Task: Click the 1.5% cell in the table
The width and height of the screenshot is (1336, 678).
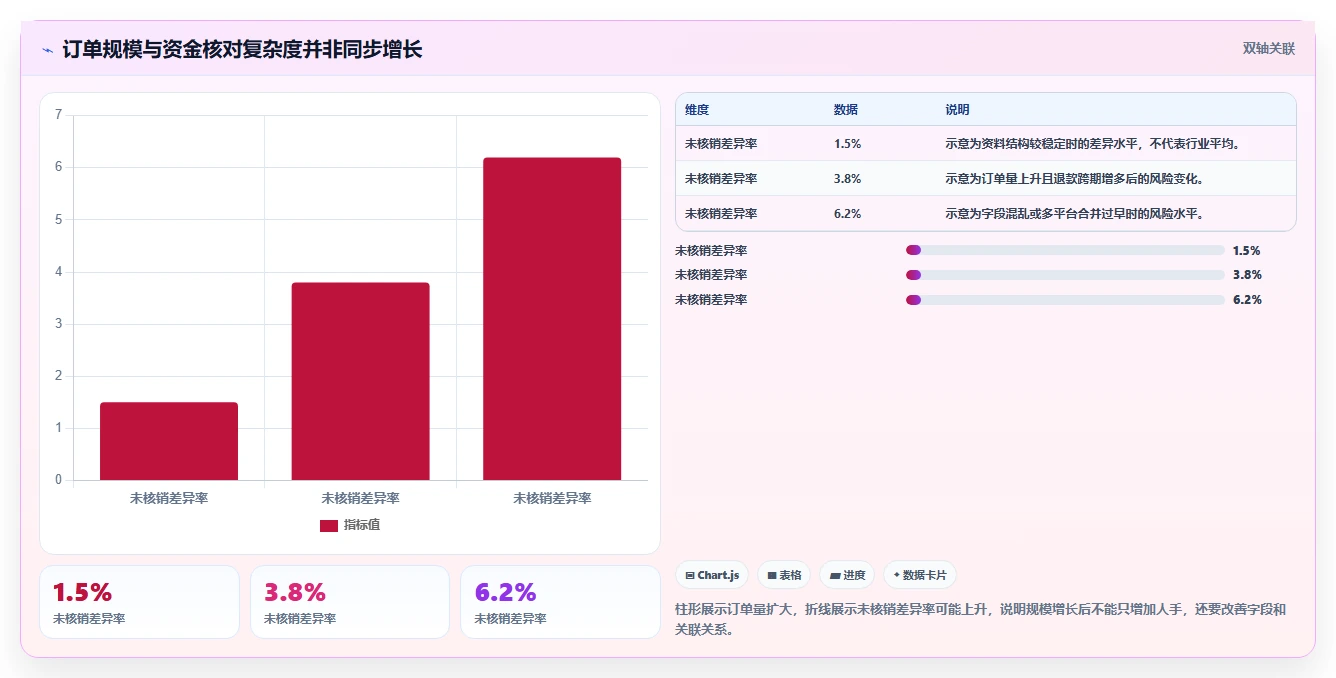Action: (x=848, y=144)
